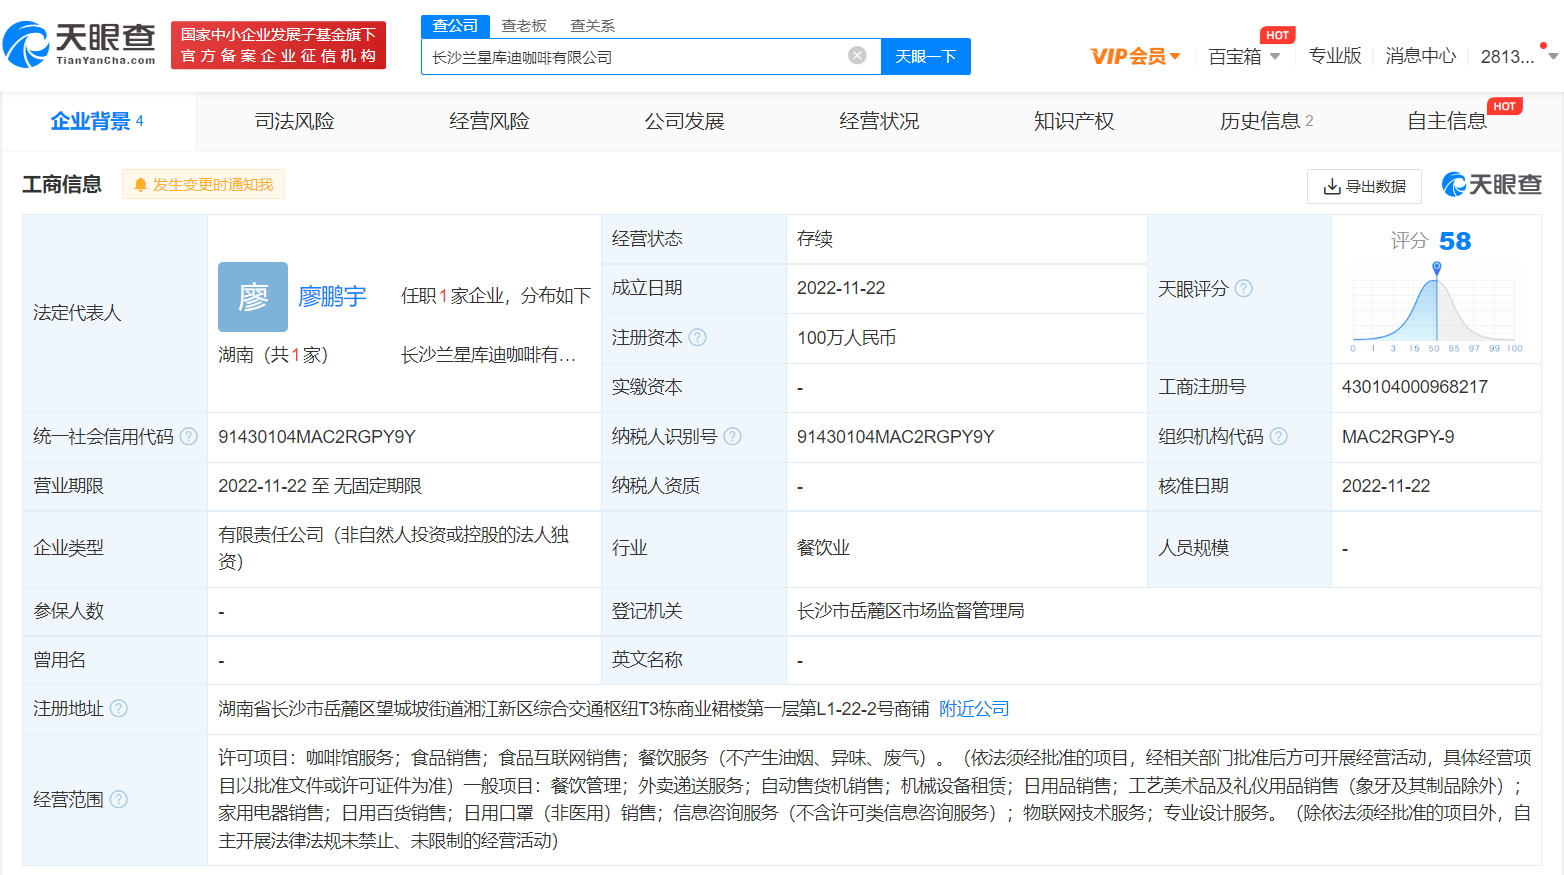Click help icon beside 经营范围
1564x875 pixels.
tap(119, 800)
